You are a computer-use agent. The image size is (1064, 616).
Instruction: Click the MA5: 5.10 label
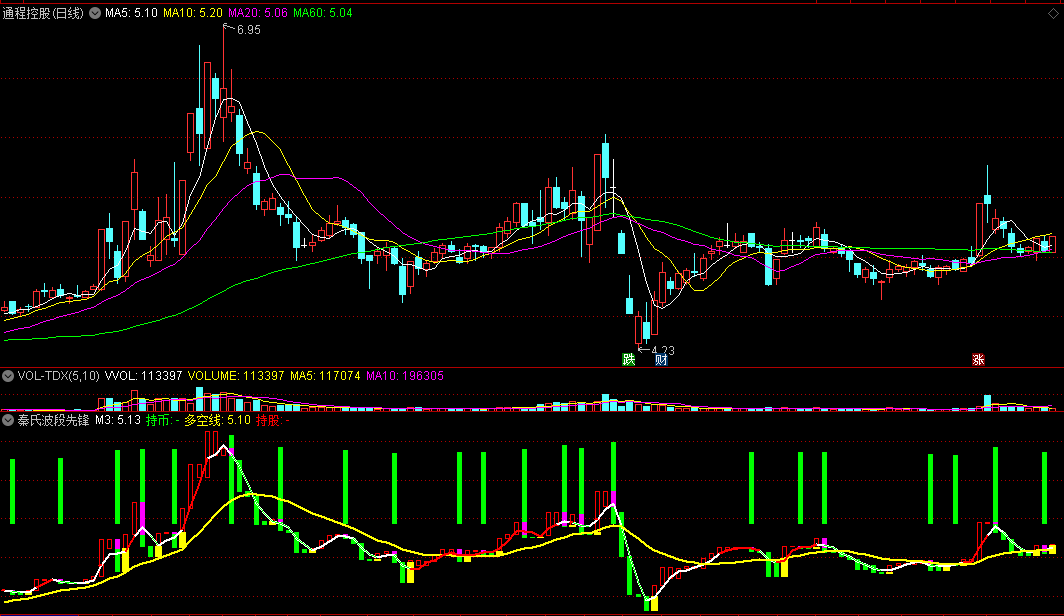click(131, 13)
